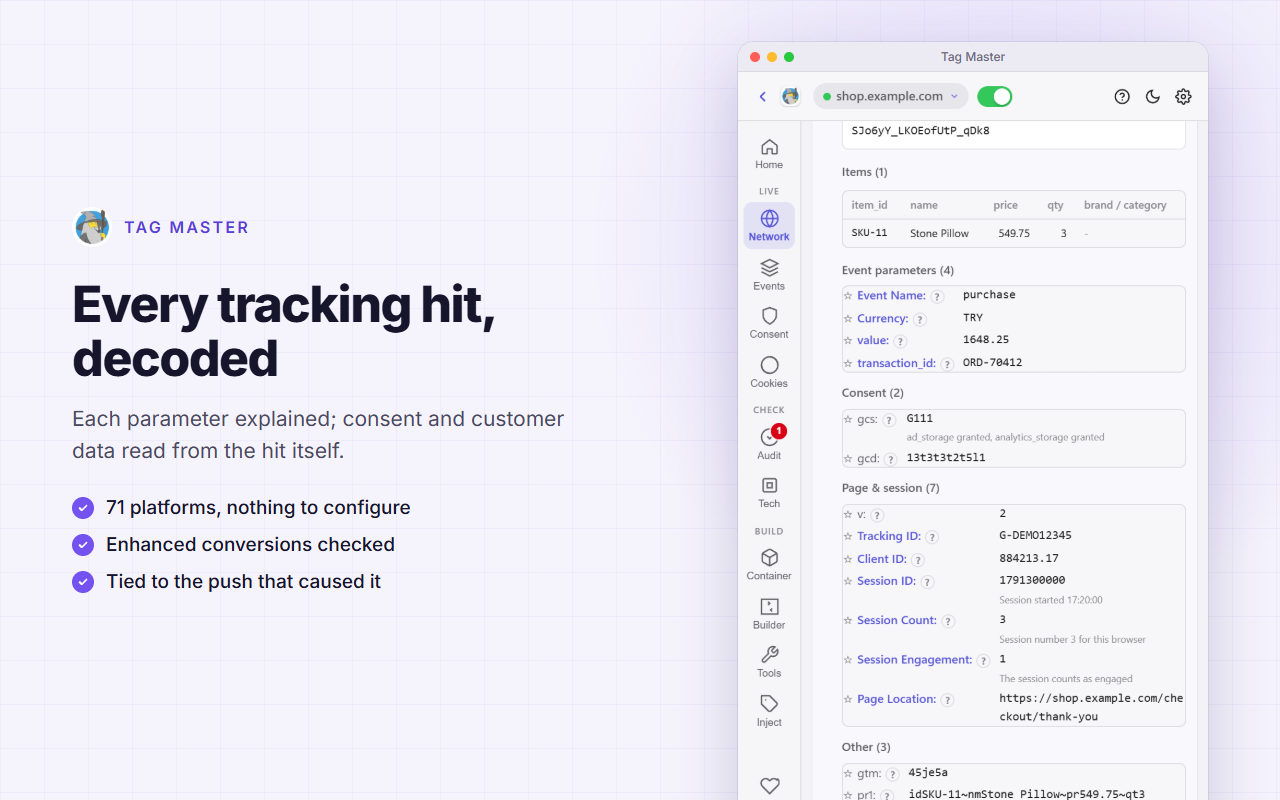
Task: Star the transaction_id parameter
Action: coord(848,364)
